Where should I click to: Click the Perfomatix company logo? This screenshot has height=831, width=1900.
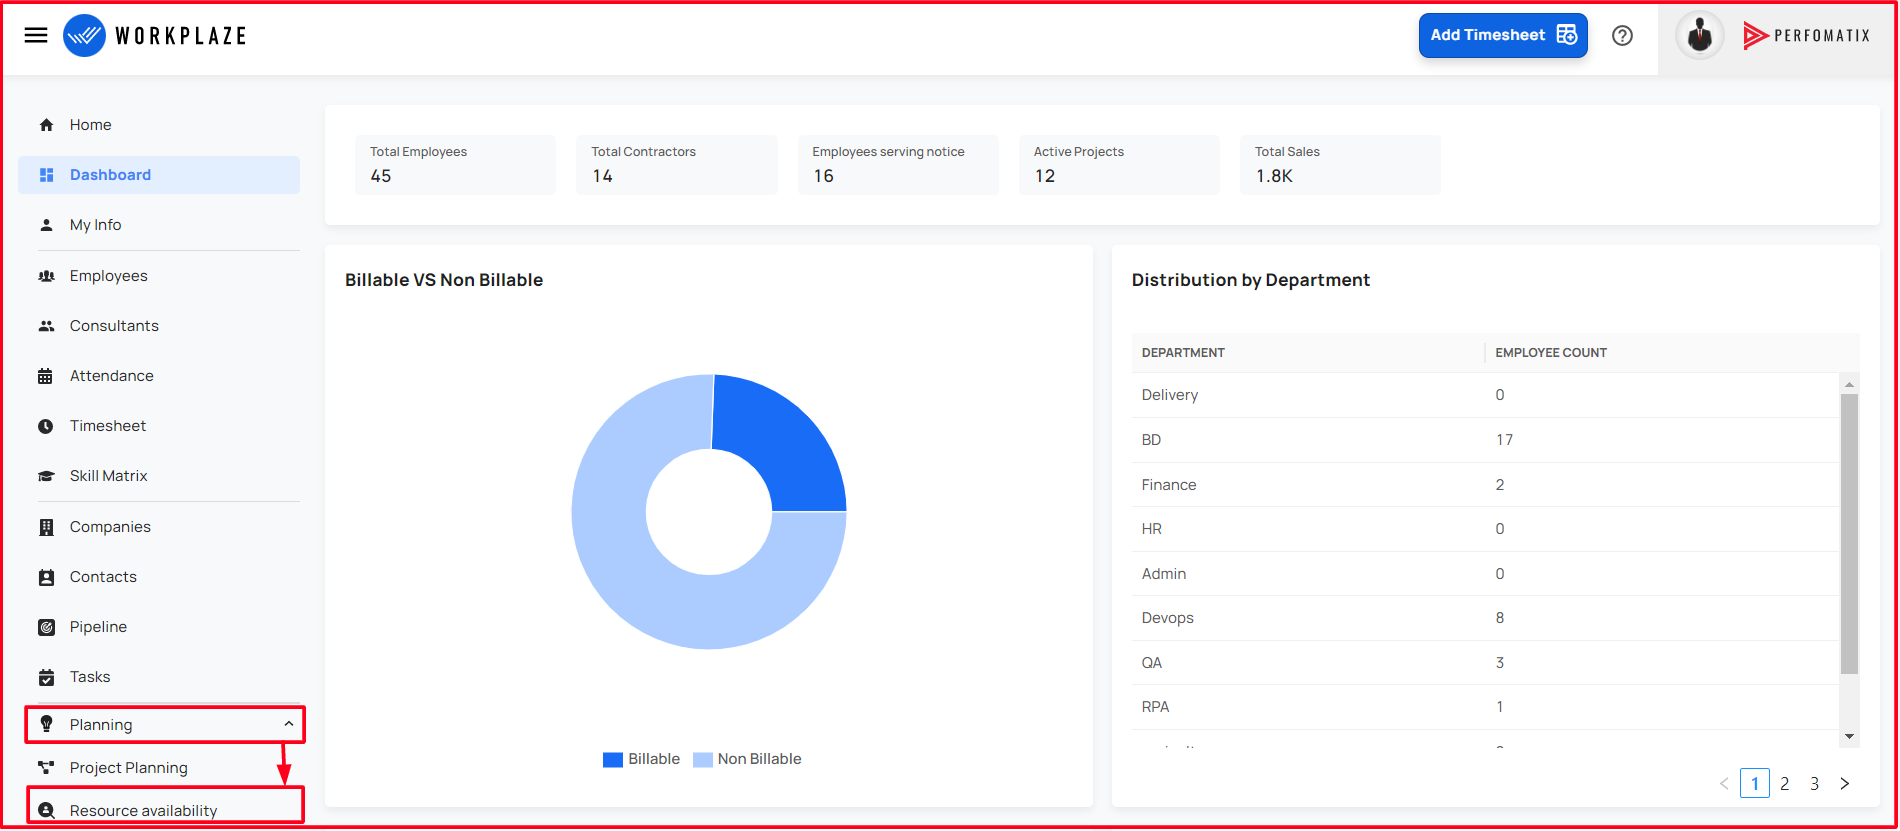(1806, 36)
